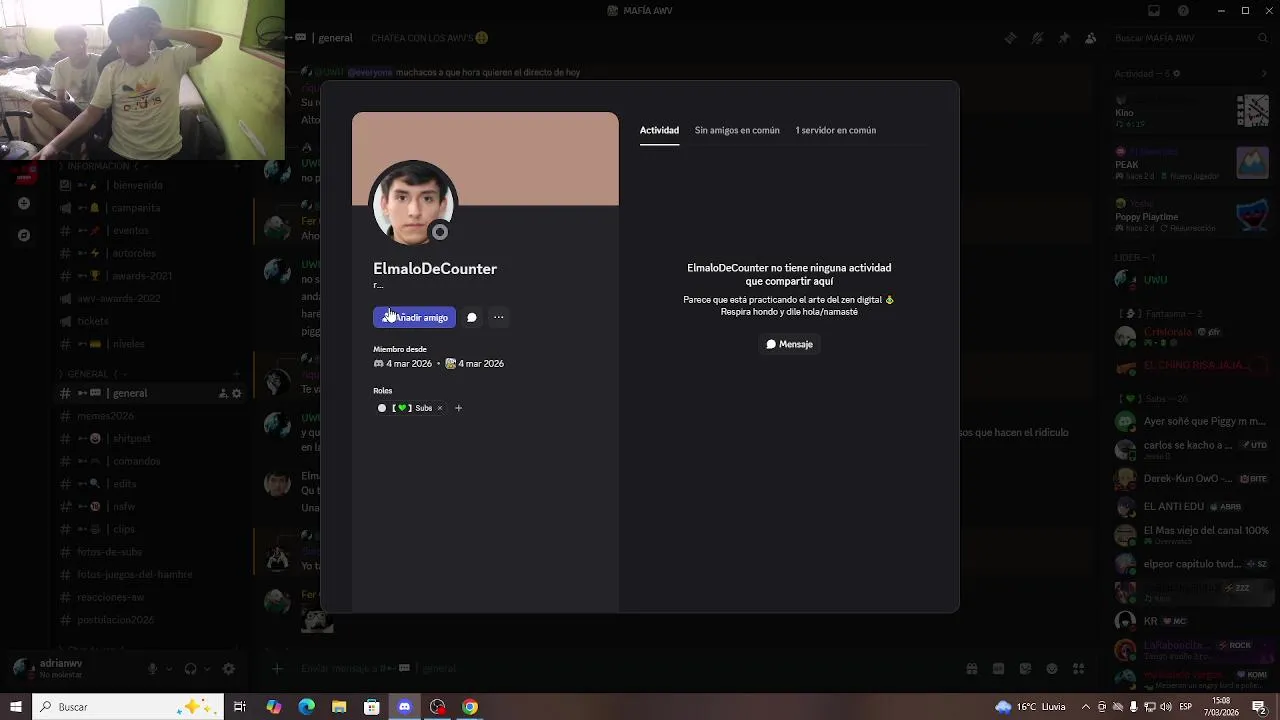Remove the Subs role with the x
The width and height of the screenshot is (1280, 720).
[x=439, y=408]
